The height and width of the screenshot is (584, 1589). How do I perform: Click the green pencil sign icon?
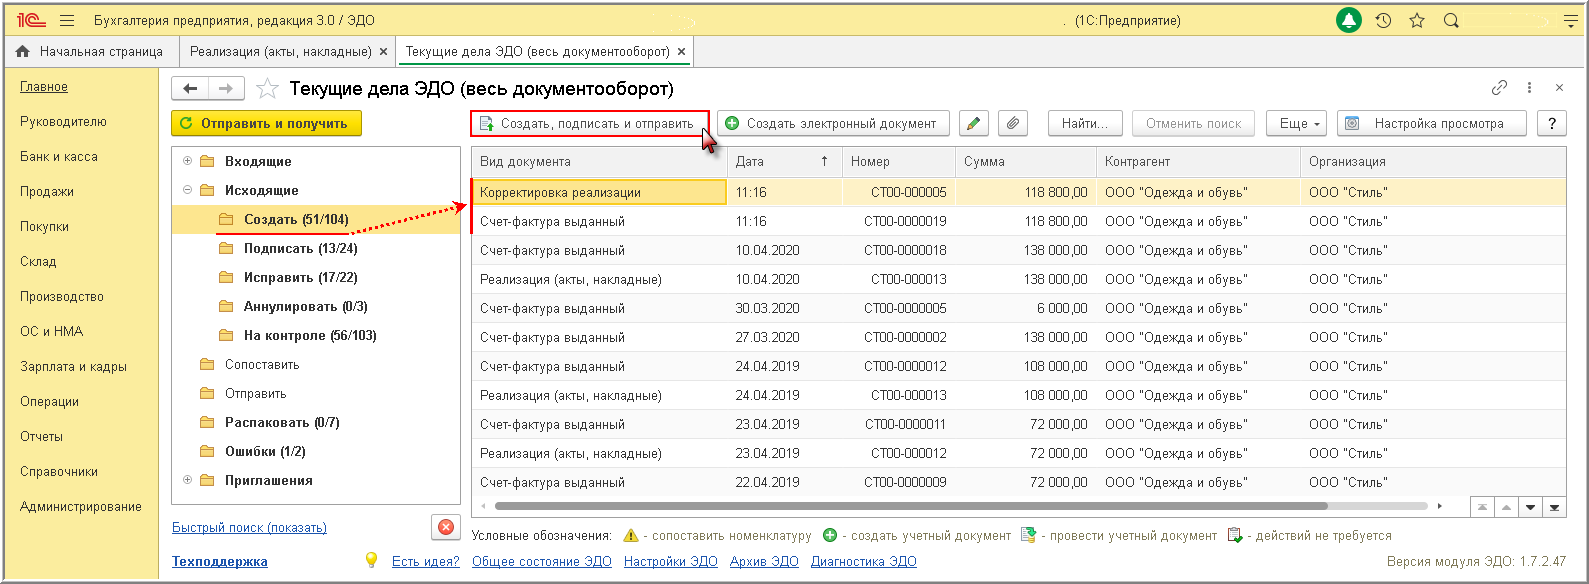(973, 123)
